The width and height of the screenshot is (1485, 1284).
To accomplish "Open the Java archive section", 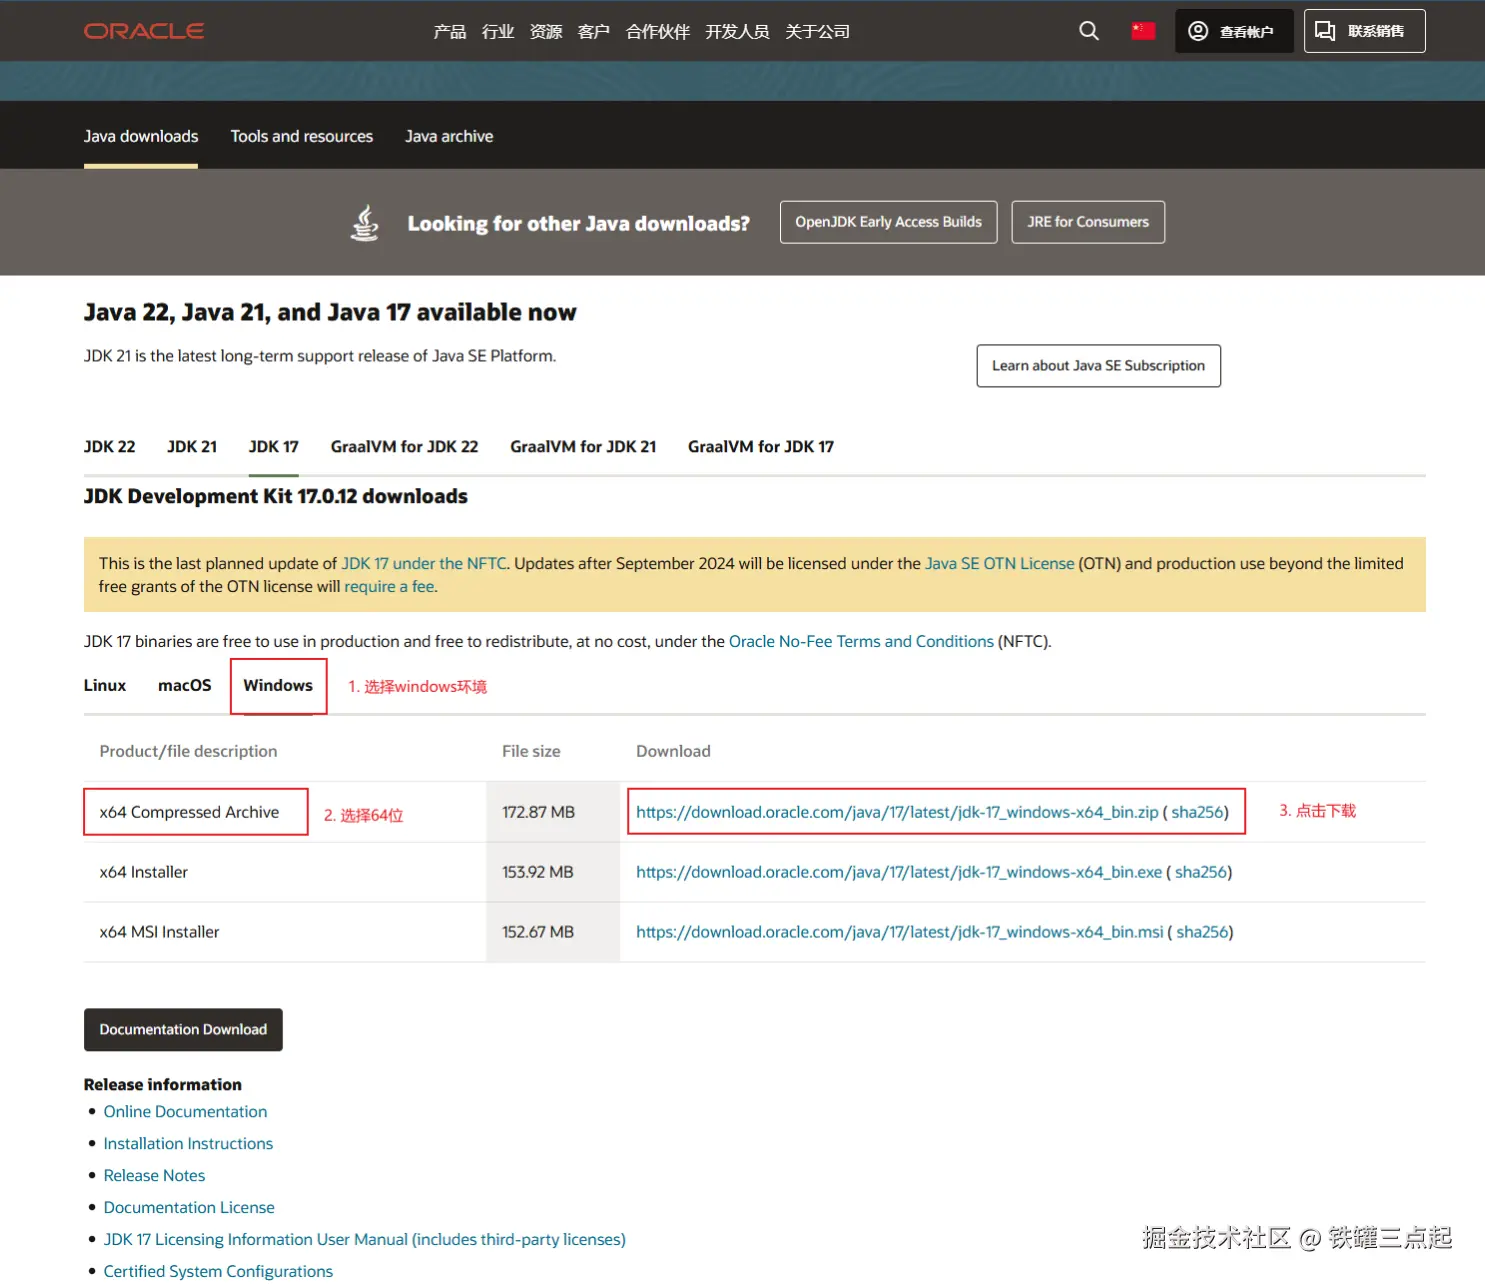I will tap(448, 136).
